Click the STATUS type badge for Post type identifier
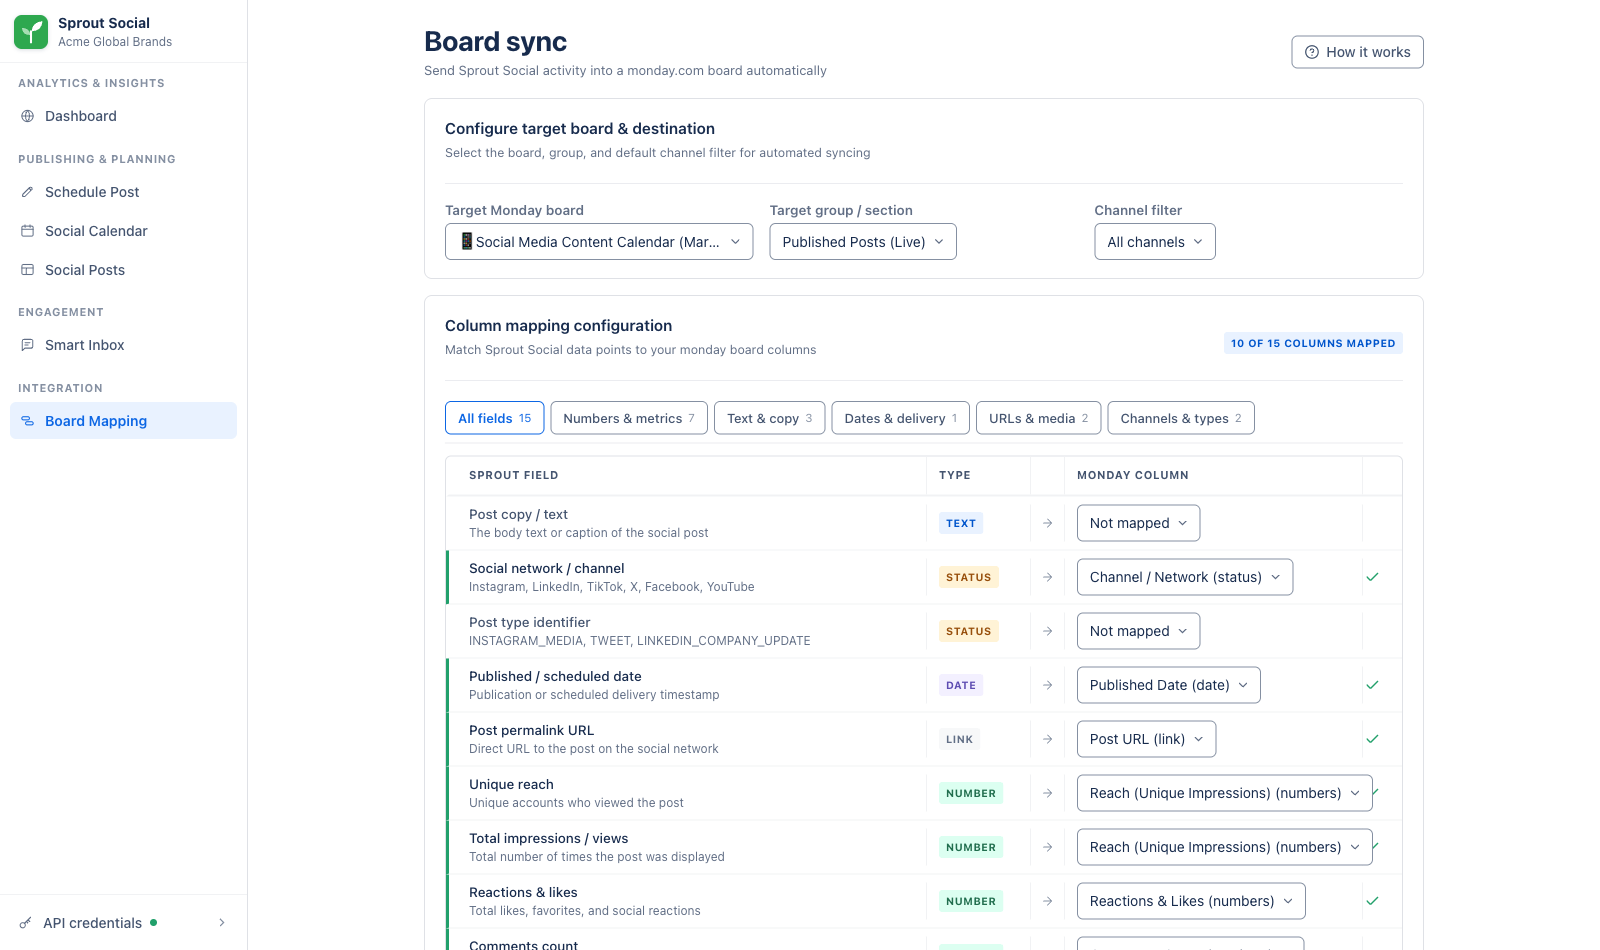Screen dimensions: 1600x950 pyautogui.click(x=969, y=631)
